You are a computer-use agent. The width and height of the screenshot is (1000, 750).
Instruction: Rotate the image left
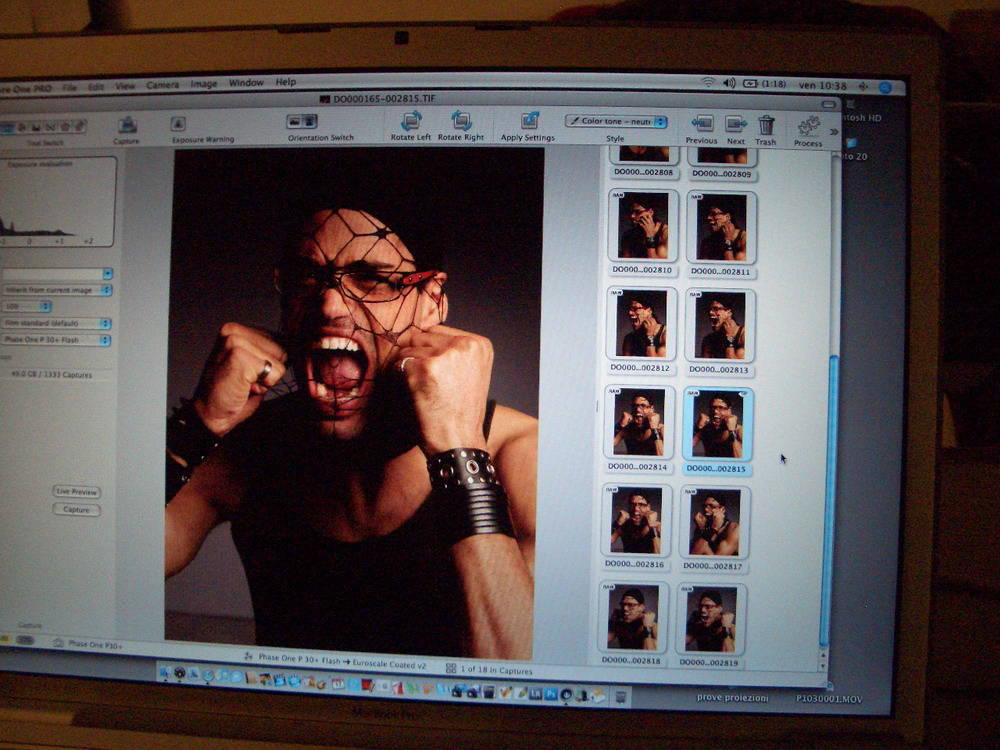[x=410, y=122]
